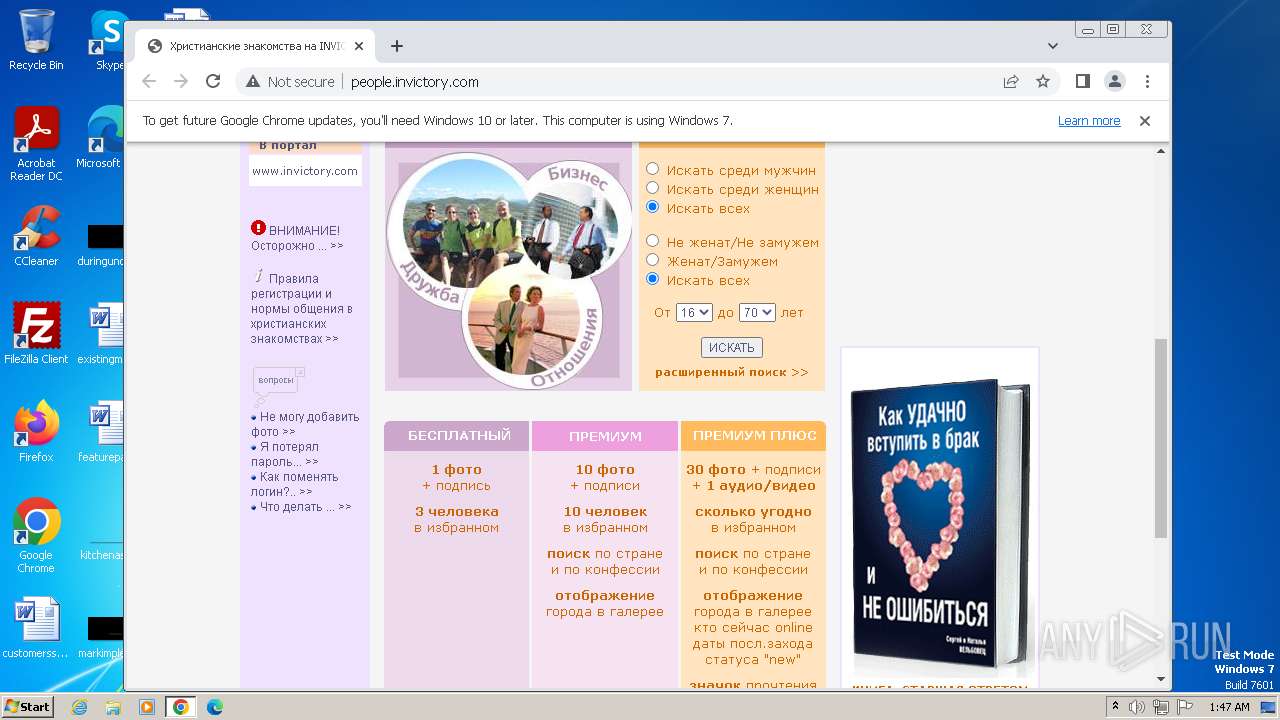Click the volume speaker tray icon

click(x=1137, y=707)
